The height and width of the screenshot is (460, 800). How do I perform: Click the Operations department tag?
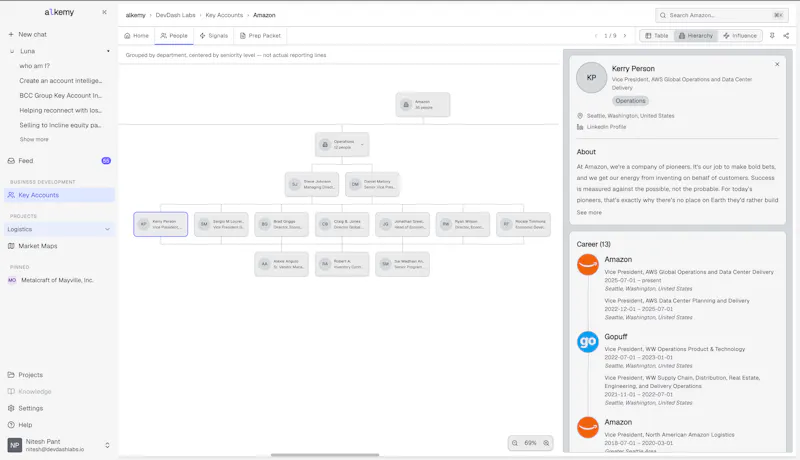pyautogui.click(x=630, y=101)
